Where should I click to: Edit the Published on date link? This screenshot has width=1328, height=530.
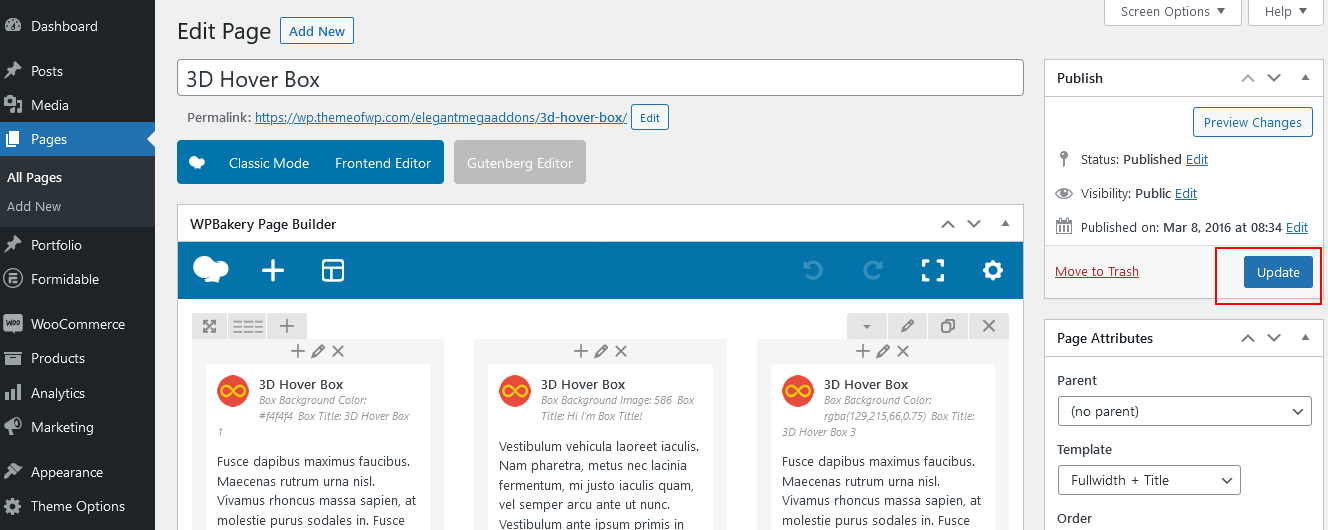pyautogui.click(x=1297, y=227)
